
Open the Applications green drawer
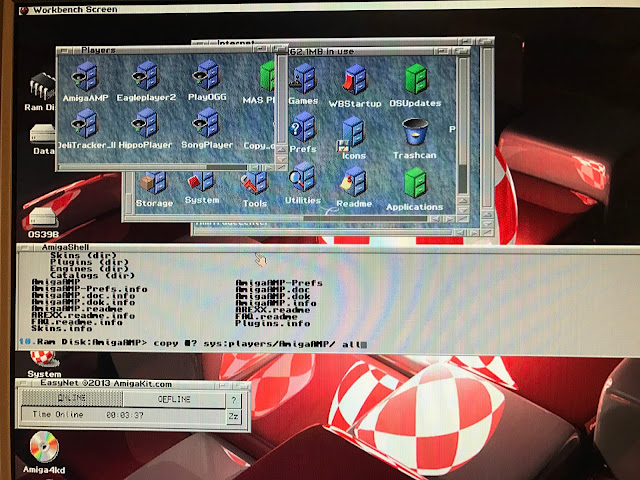click(x=415, y=184)
